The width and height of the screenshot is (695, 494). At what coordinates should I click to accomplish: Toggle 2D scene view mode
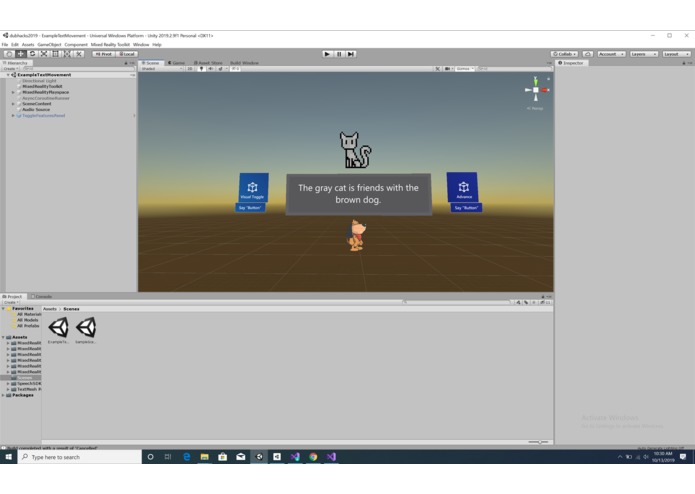[190, 69]
